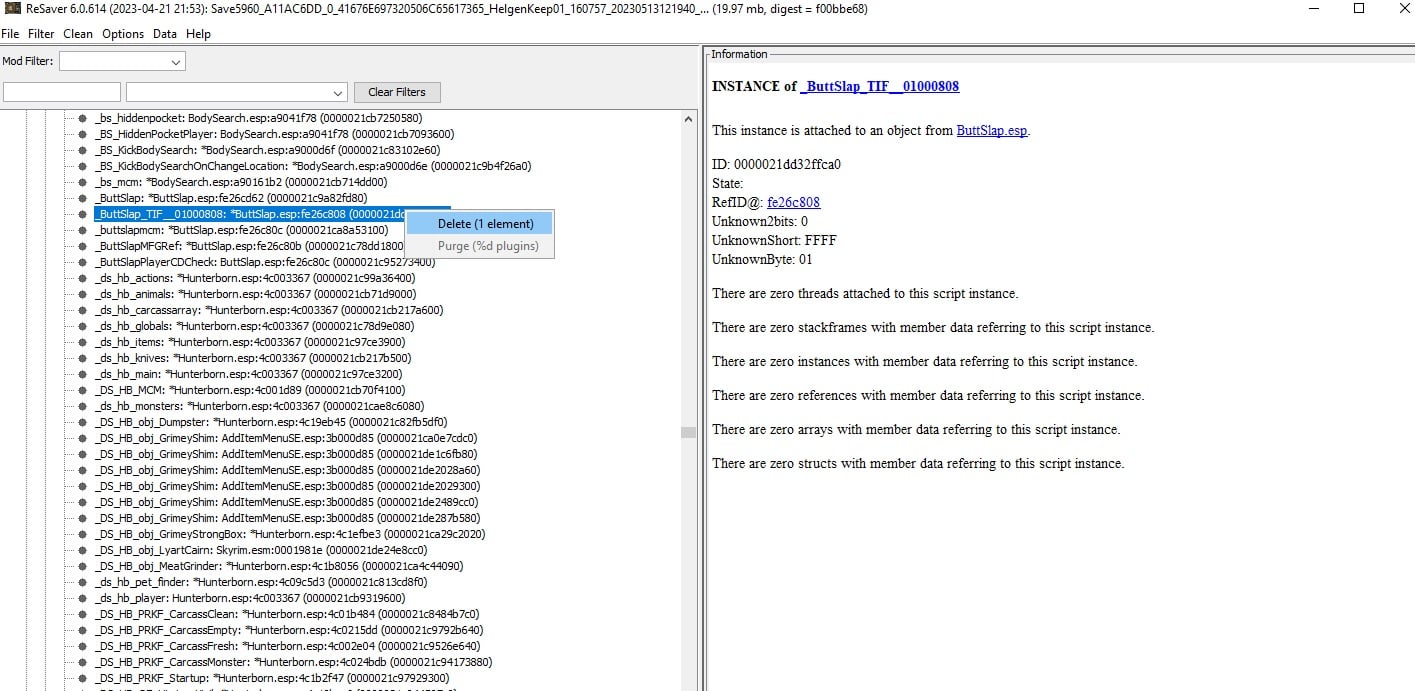Viewport: 1415px width, 691px height.
Task: Select _DS_HB_obj_GrimeyShim row ending 21ca0e7cdc0
Action: (286, 438)
